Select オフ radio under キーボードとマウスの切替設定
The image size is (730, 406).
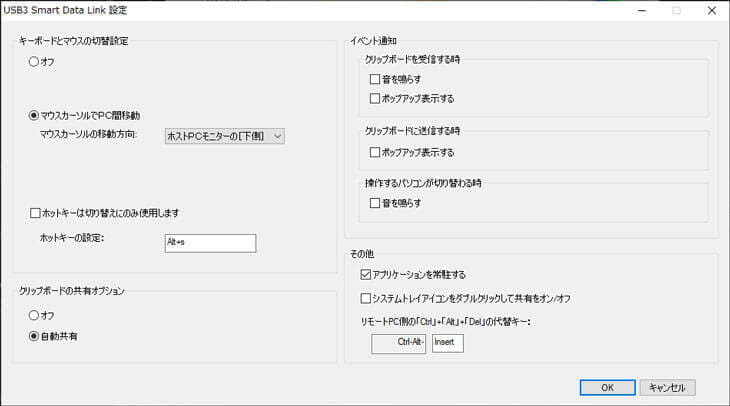click(x=35, y=62)
